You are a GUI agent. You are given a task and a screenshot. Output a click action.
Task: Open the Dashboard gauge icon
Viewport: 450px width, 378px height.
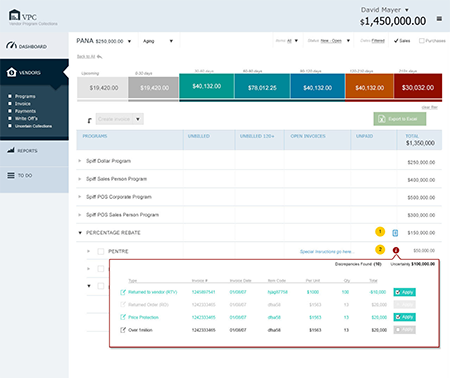click(11, 45)
